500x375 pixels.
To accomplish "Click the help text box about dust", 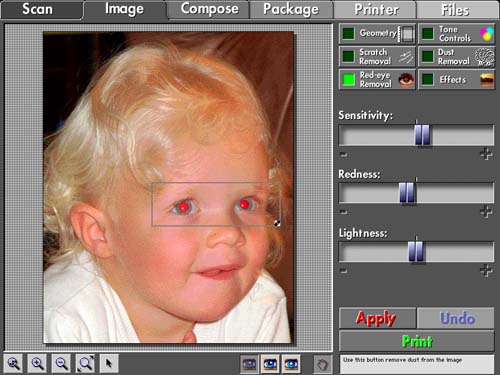I will [x=417, y=364].
